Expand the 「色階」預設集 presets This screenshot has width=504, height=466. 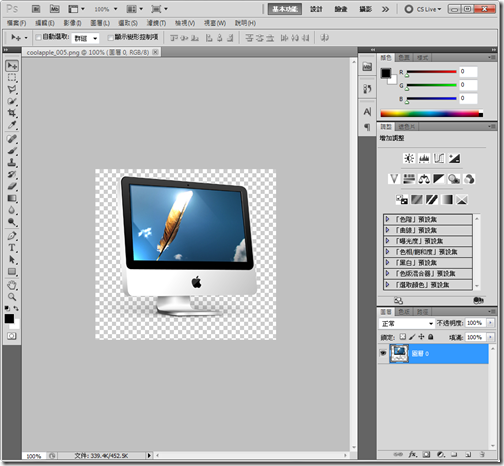[x=387, y=219]
